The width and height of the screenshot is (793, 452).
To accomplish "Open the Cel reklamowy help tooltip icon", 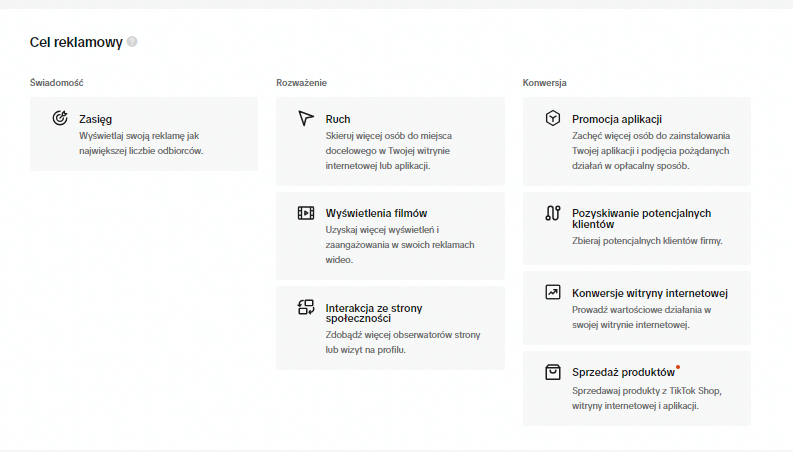I will (132, 42).
